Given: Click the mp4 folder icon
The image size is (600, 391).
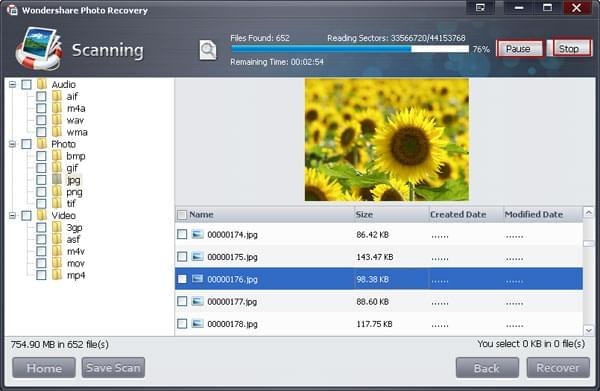Looking at the screenshot, I should coord(57,275).
